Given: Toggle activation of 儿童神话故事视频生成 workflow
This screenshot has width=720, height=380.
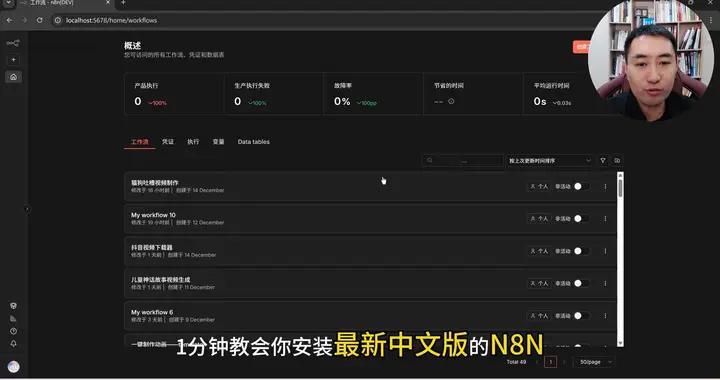Looking at the screenshot, I should pos(581,283).
